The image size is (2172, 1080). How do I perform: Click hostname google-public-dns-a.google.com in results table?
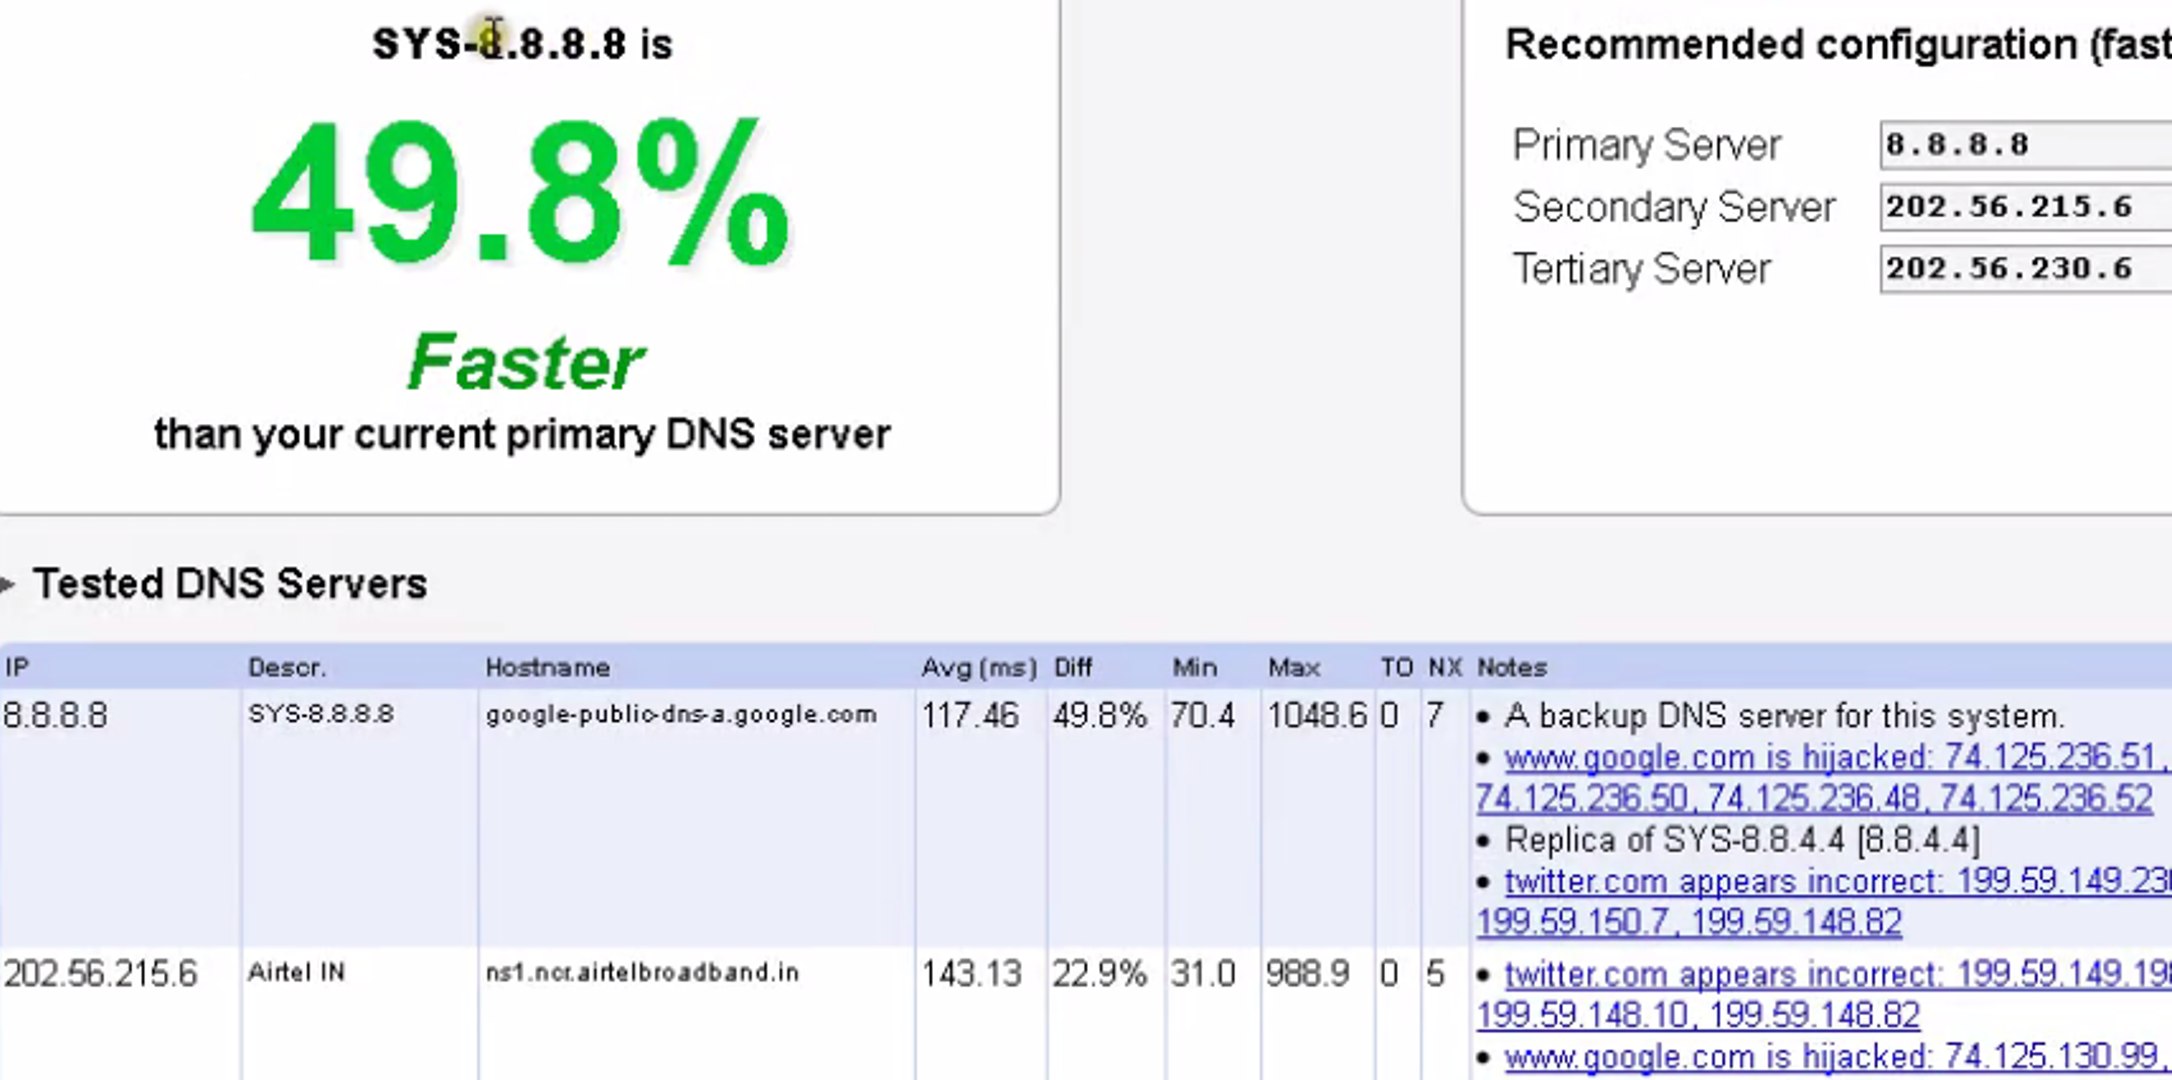681,714
